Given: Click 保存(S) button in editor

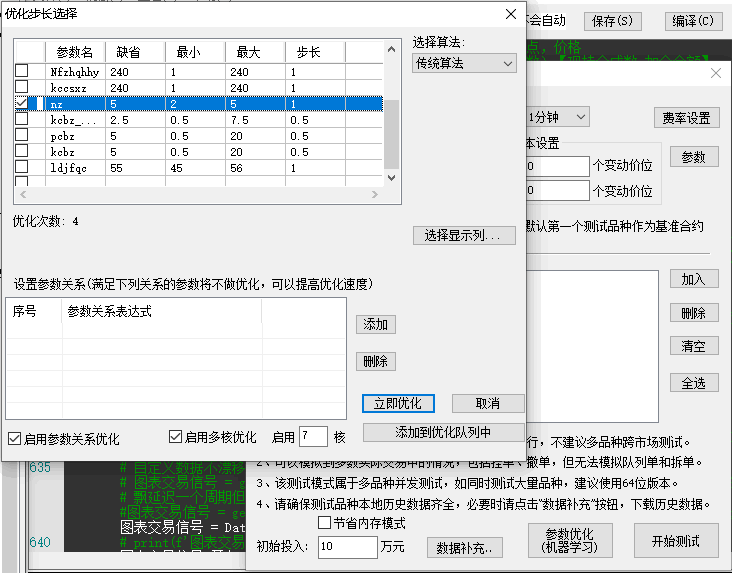Looking at the screenshot, I should click(x=612, y=21).
